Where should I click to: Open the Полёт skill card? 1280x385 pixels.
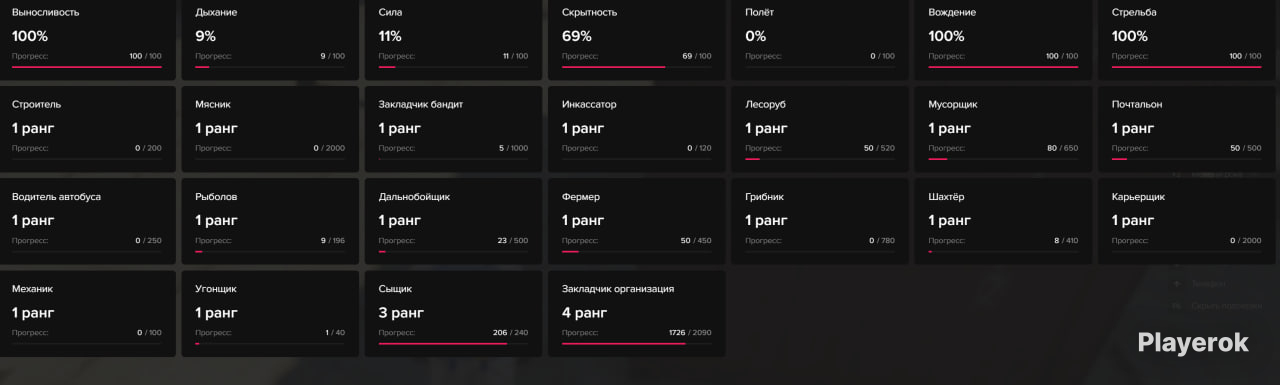(820, 40)
